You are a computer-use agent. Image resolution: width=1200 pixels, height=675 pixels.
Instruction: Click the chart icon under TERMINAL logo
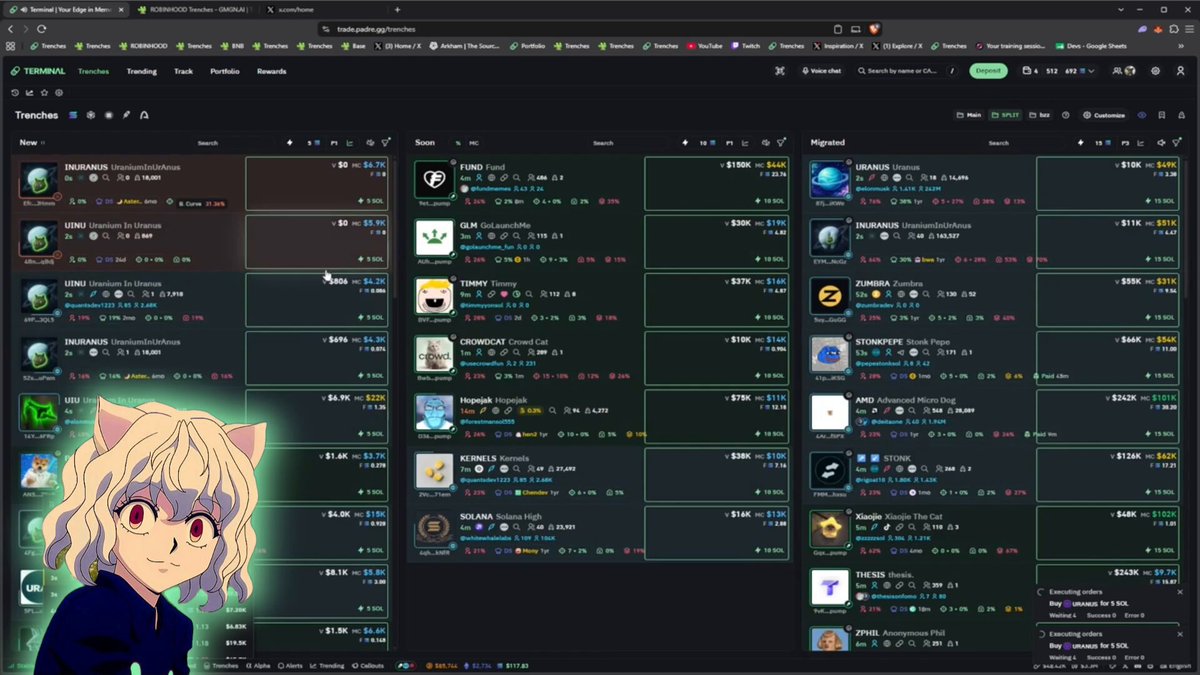tap(30, 93)
